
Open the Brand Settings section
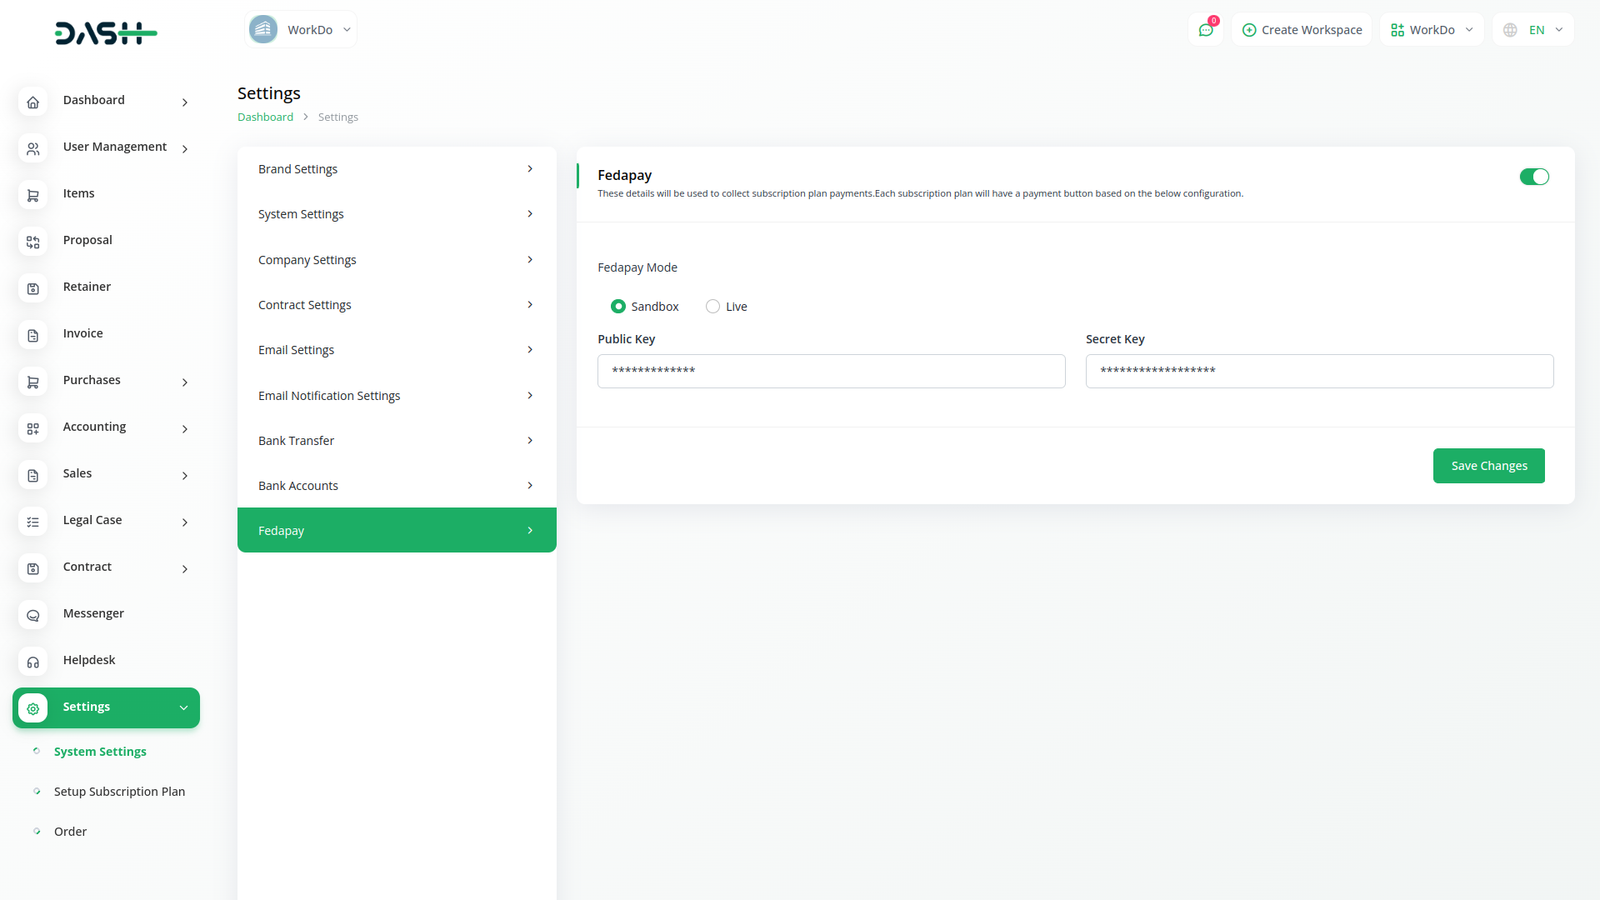[396, 169]
